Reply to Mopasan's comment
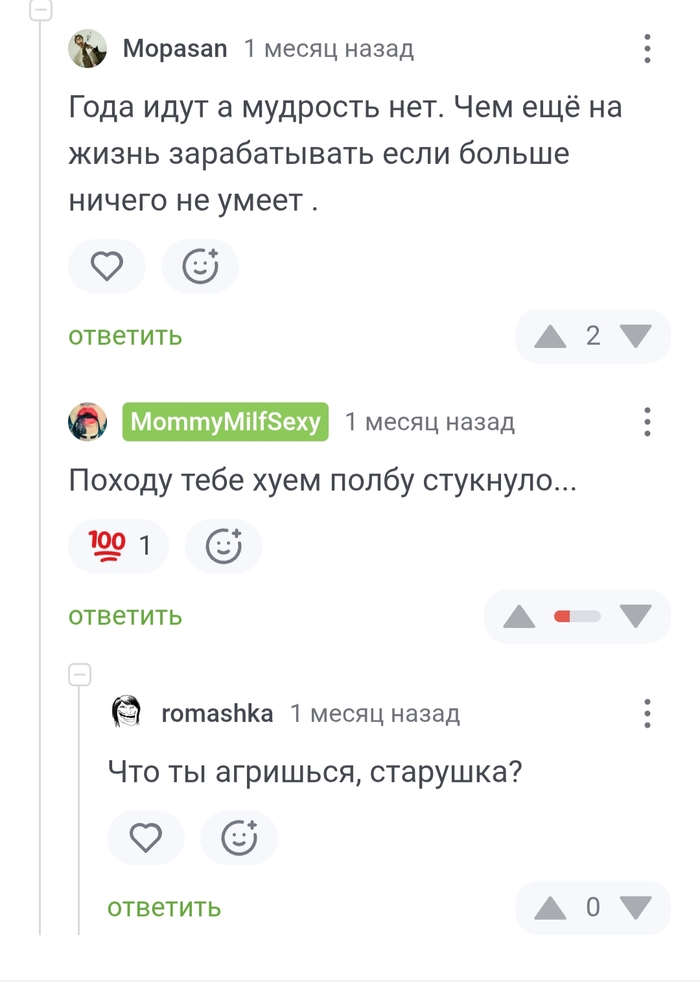Viewport: 700px width, 991px height. coord(125,336)
